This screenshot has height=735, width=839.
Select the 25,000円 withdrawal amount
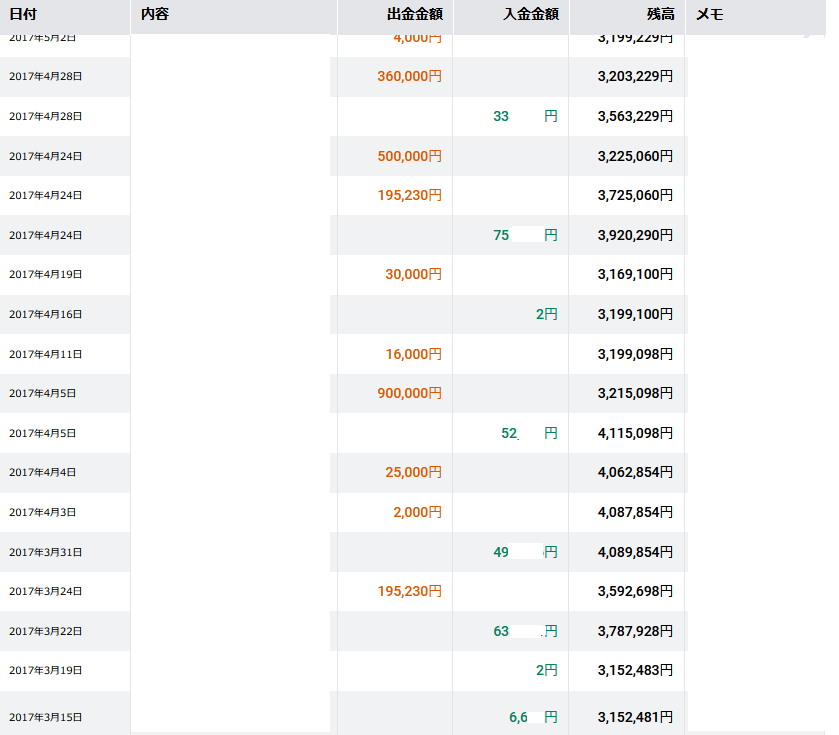[414, 472]
